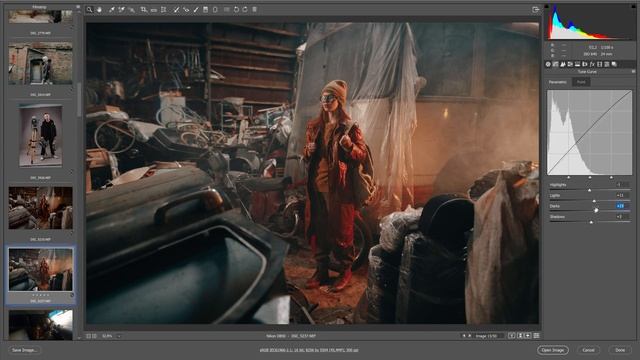Select the Adjustment Brush tool
Screen dimensions: 640x360
point(196,9)
